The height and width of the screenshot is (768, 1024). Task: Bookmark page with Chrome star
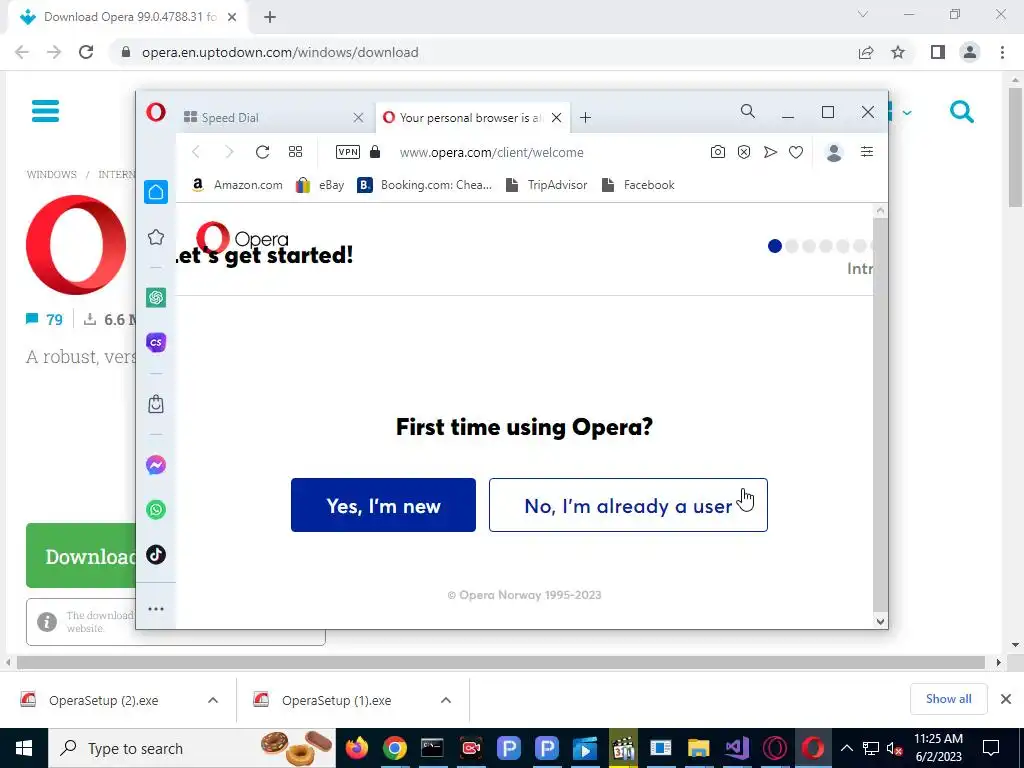[x=898, y=52]
